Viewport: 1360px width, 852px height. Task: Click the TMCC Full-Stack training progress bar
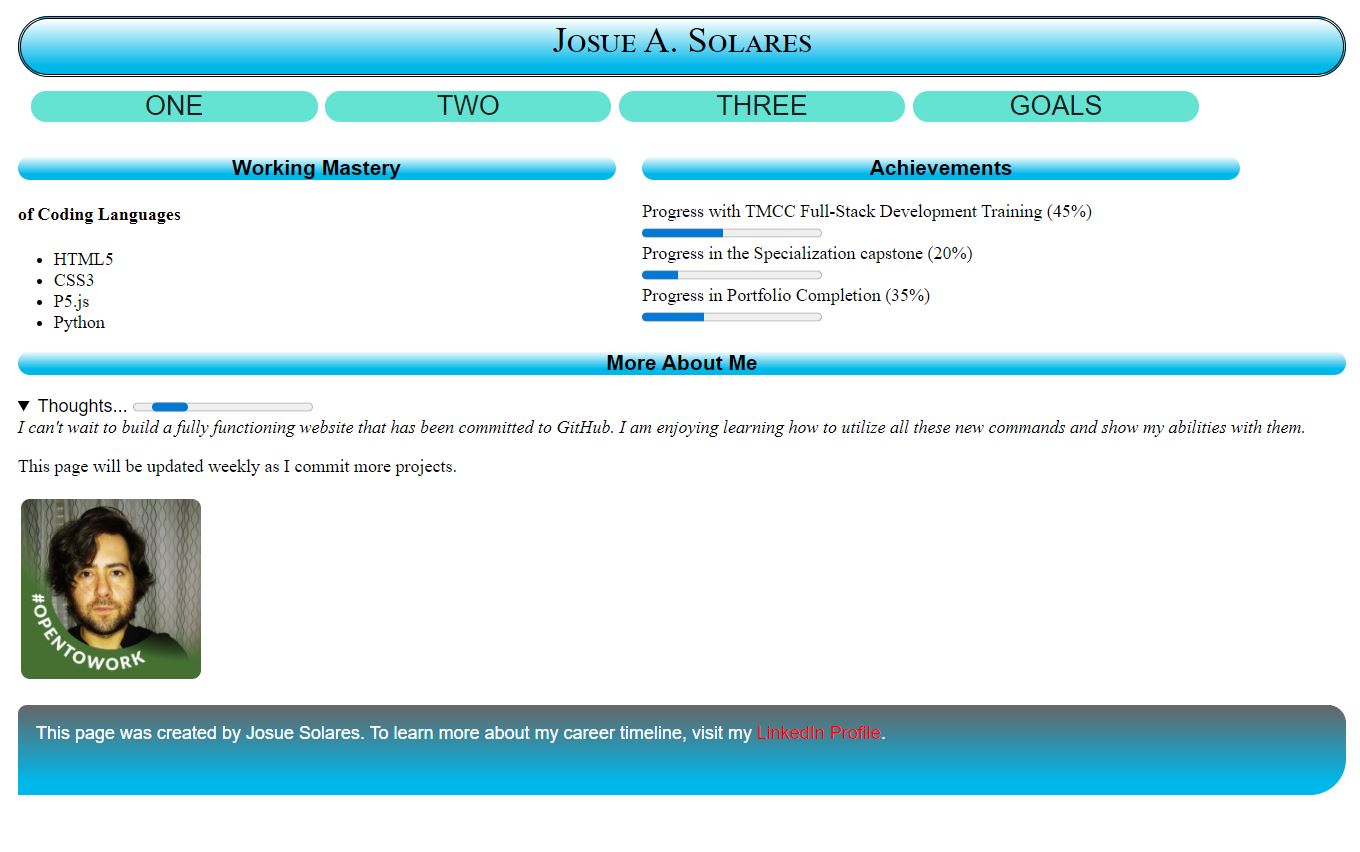pos(731,233)
